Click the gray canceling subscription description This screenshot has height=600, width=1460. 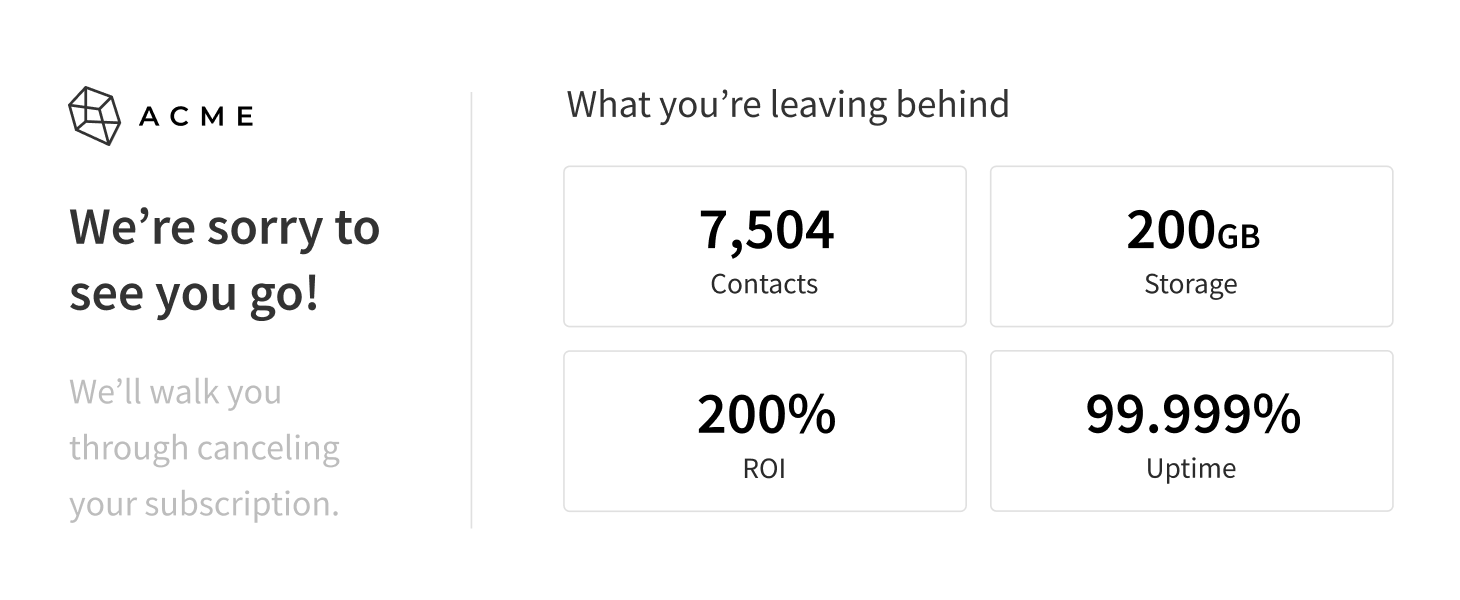205,448
